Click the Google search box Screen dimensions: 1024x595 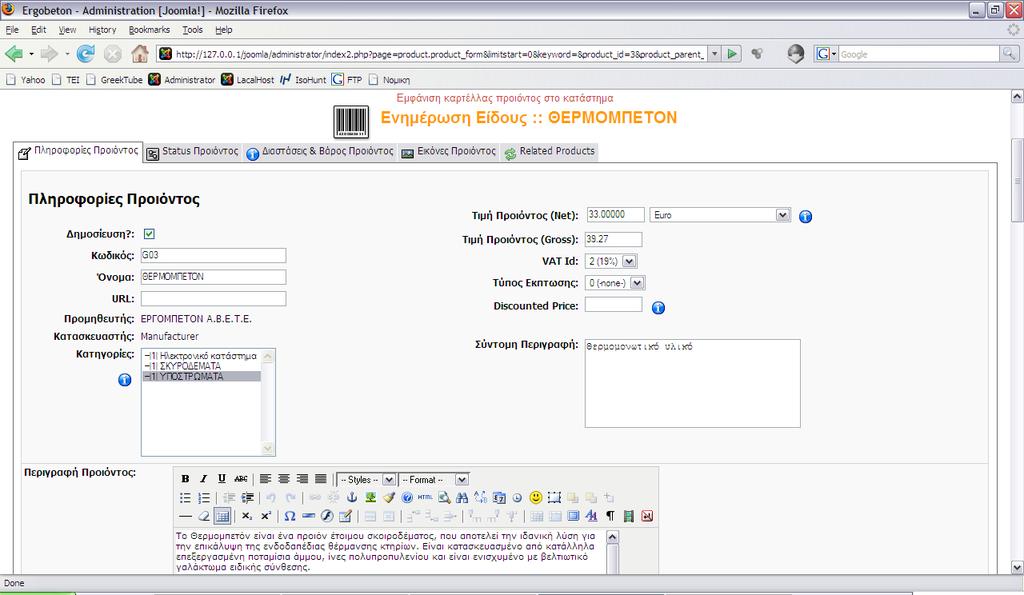[919, 54]
